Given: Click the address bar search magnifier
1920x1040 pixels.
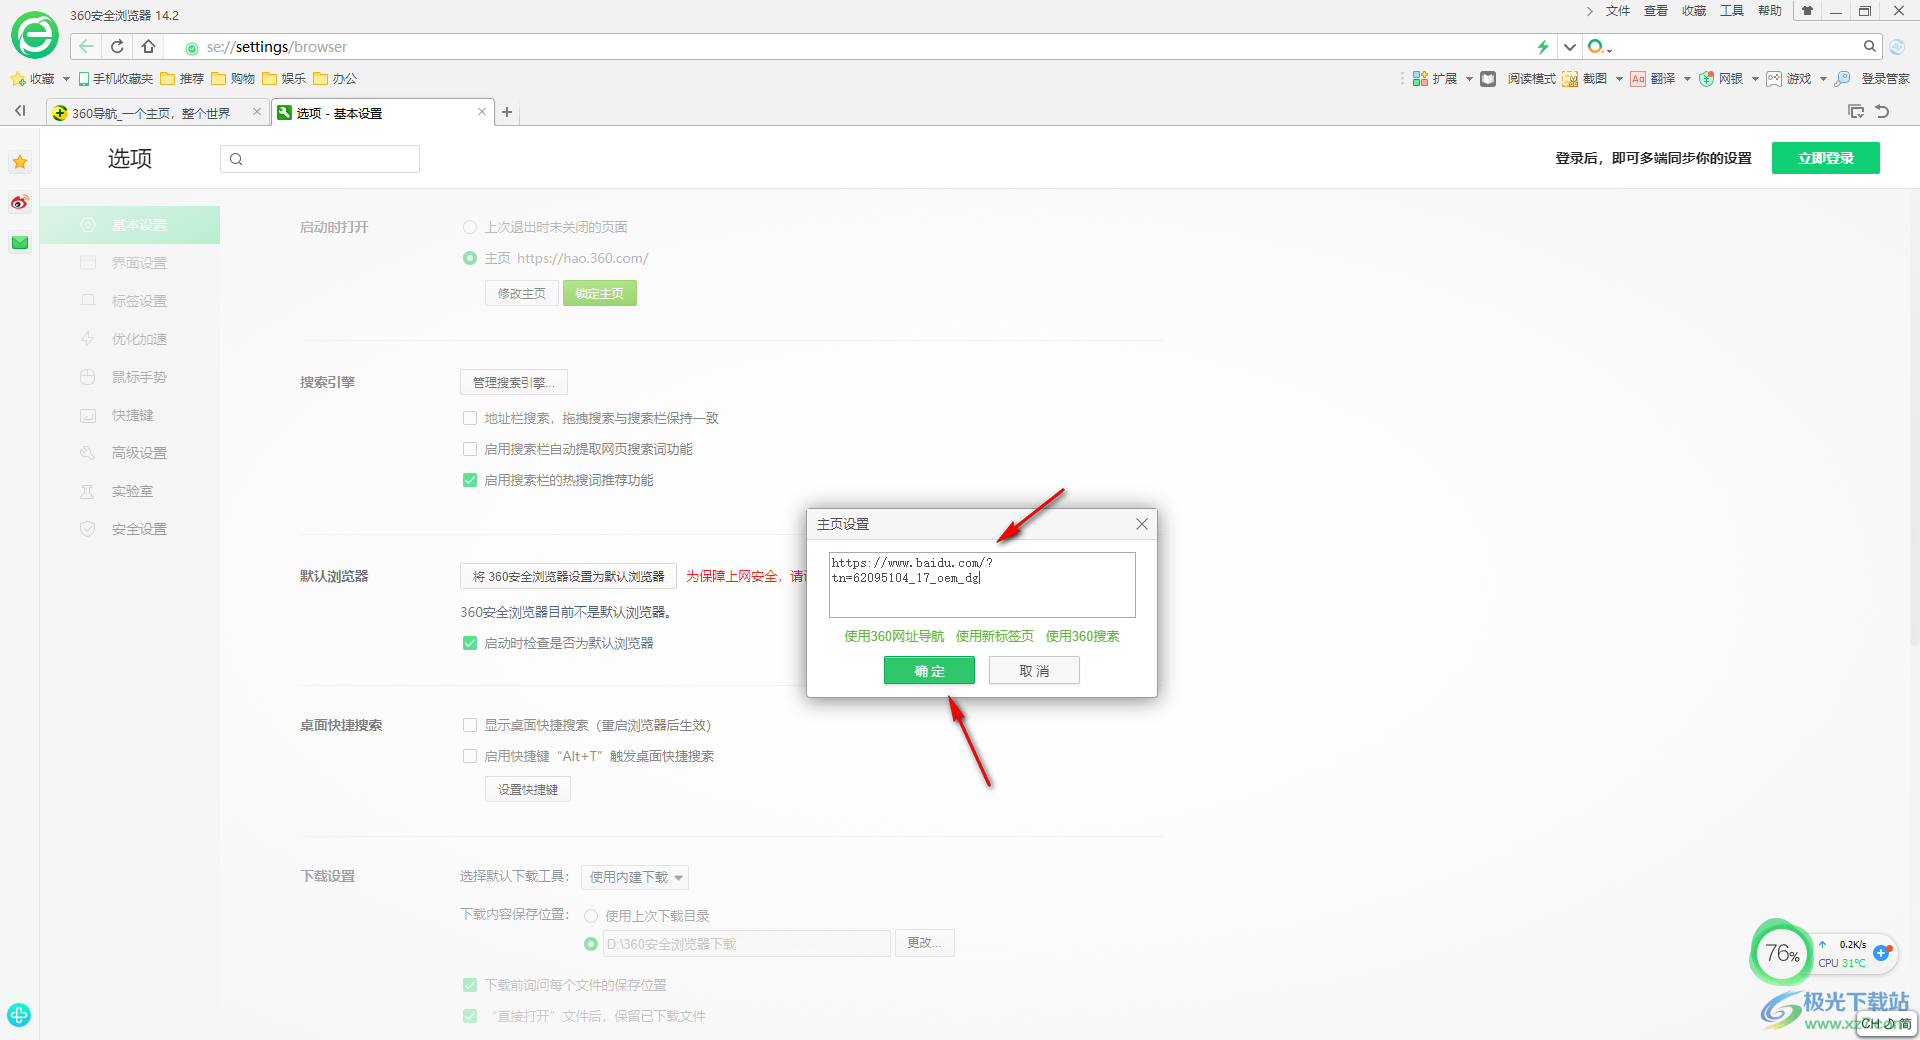Looking at the screenshot, I should 1869,46.
